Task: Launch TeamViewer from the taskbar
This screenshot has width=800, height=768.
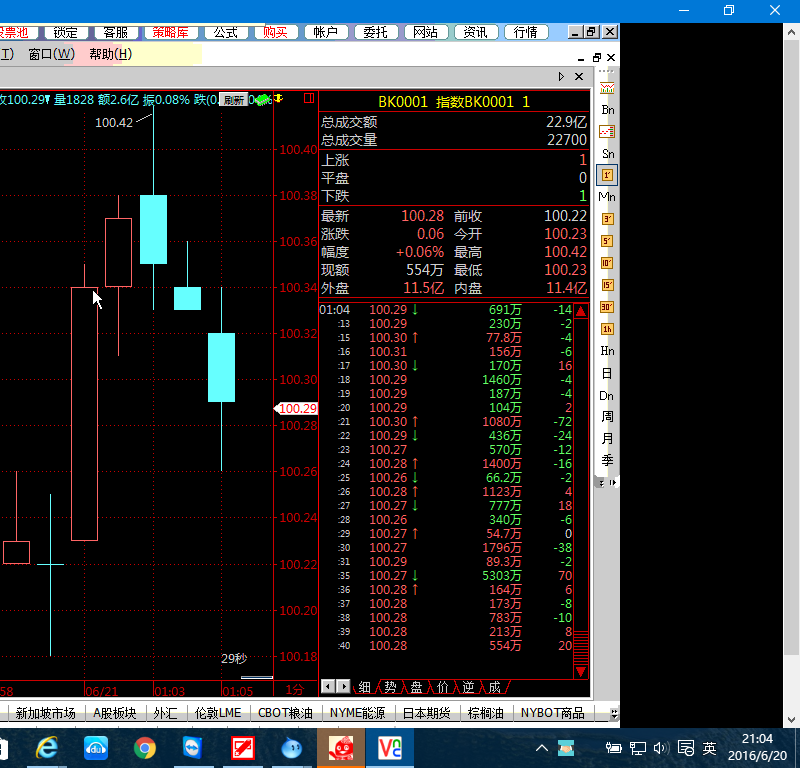Action: click(193, 747)
